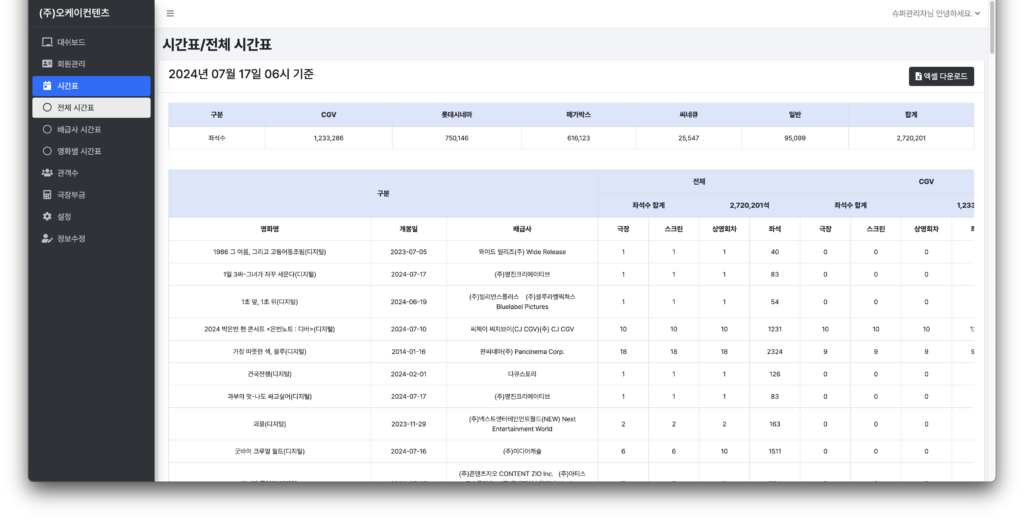Select the 배급사 시간표 circle option
The width and height of the screenshot is (1024, 519).
click(x=47, y=129)
